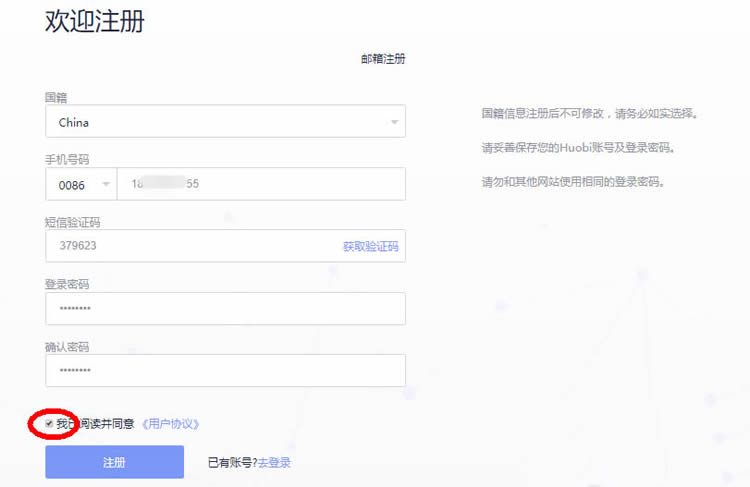
Task: Click the 去登录 login link
Action: [274, 463]
